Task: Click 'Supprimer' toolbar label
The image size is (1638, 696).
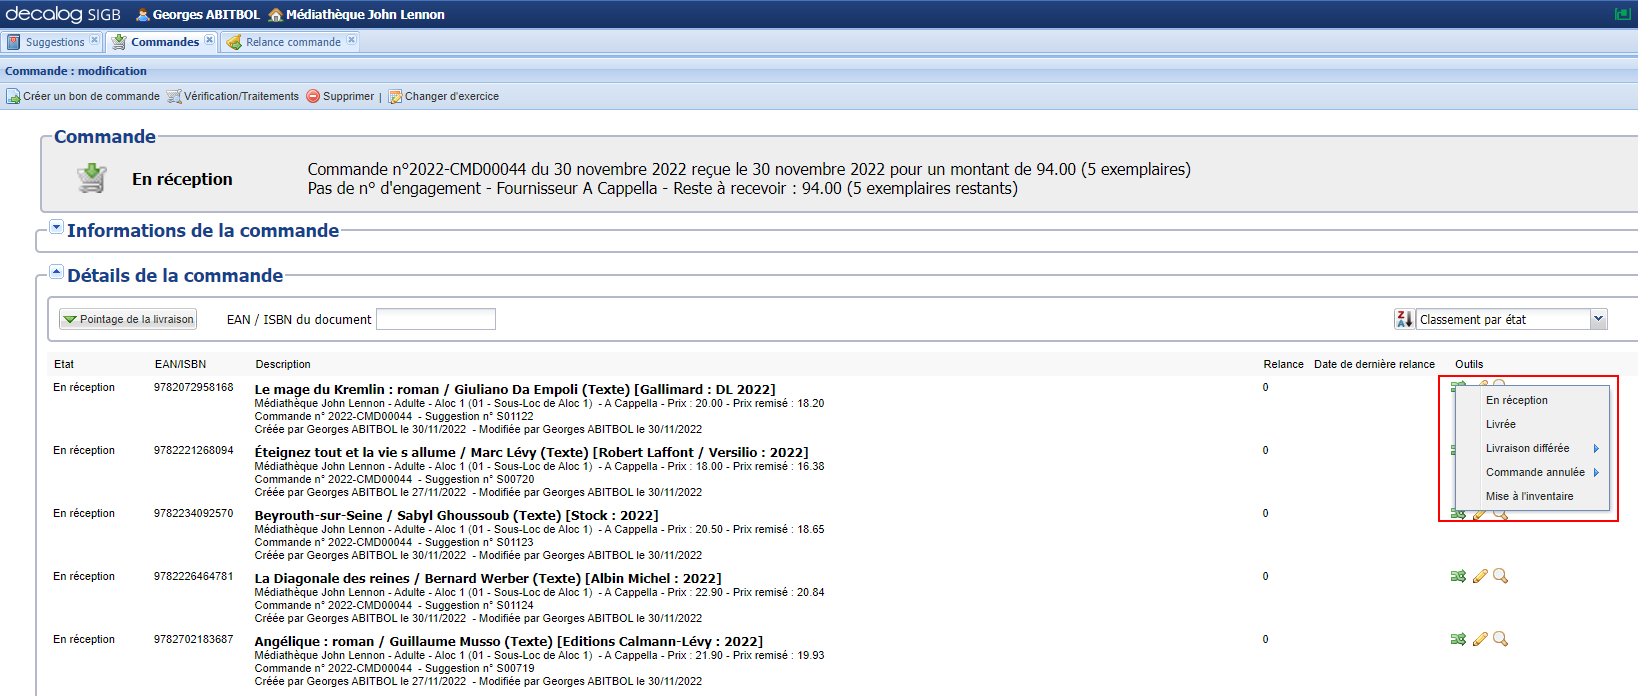Action: (x=348, y=96)
